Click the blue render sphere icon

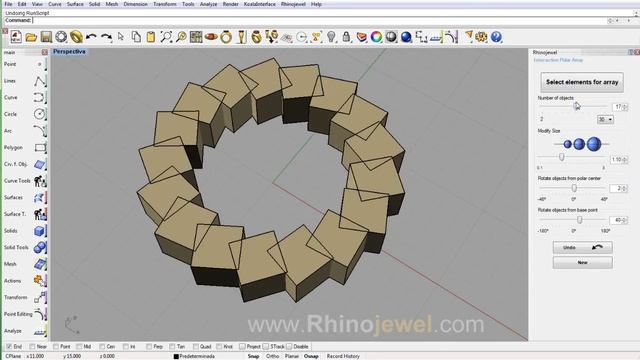tap(406, 37)
